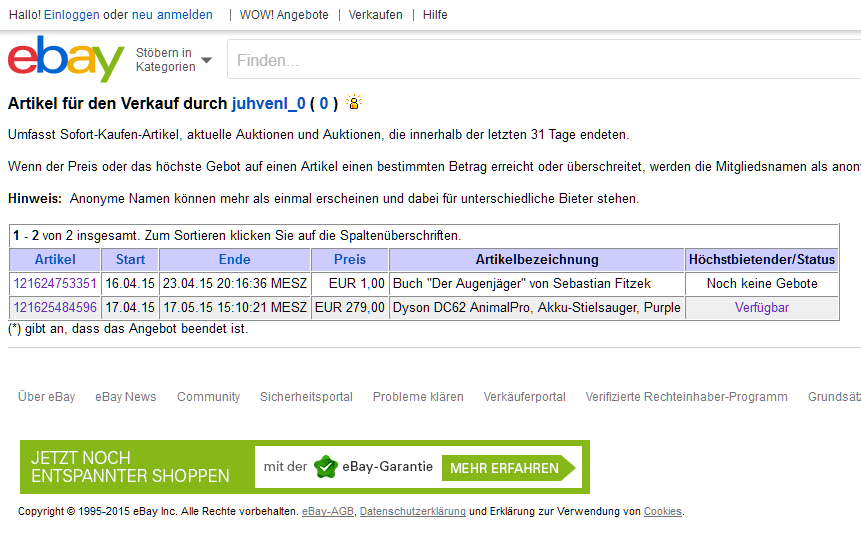Open item number 121625484596
Viewport: 861px width, 546px height.
(55, 308)
